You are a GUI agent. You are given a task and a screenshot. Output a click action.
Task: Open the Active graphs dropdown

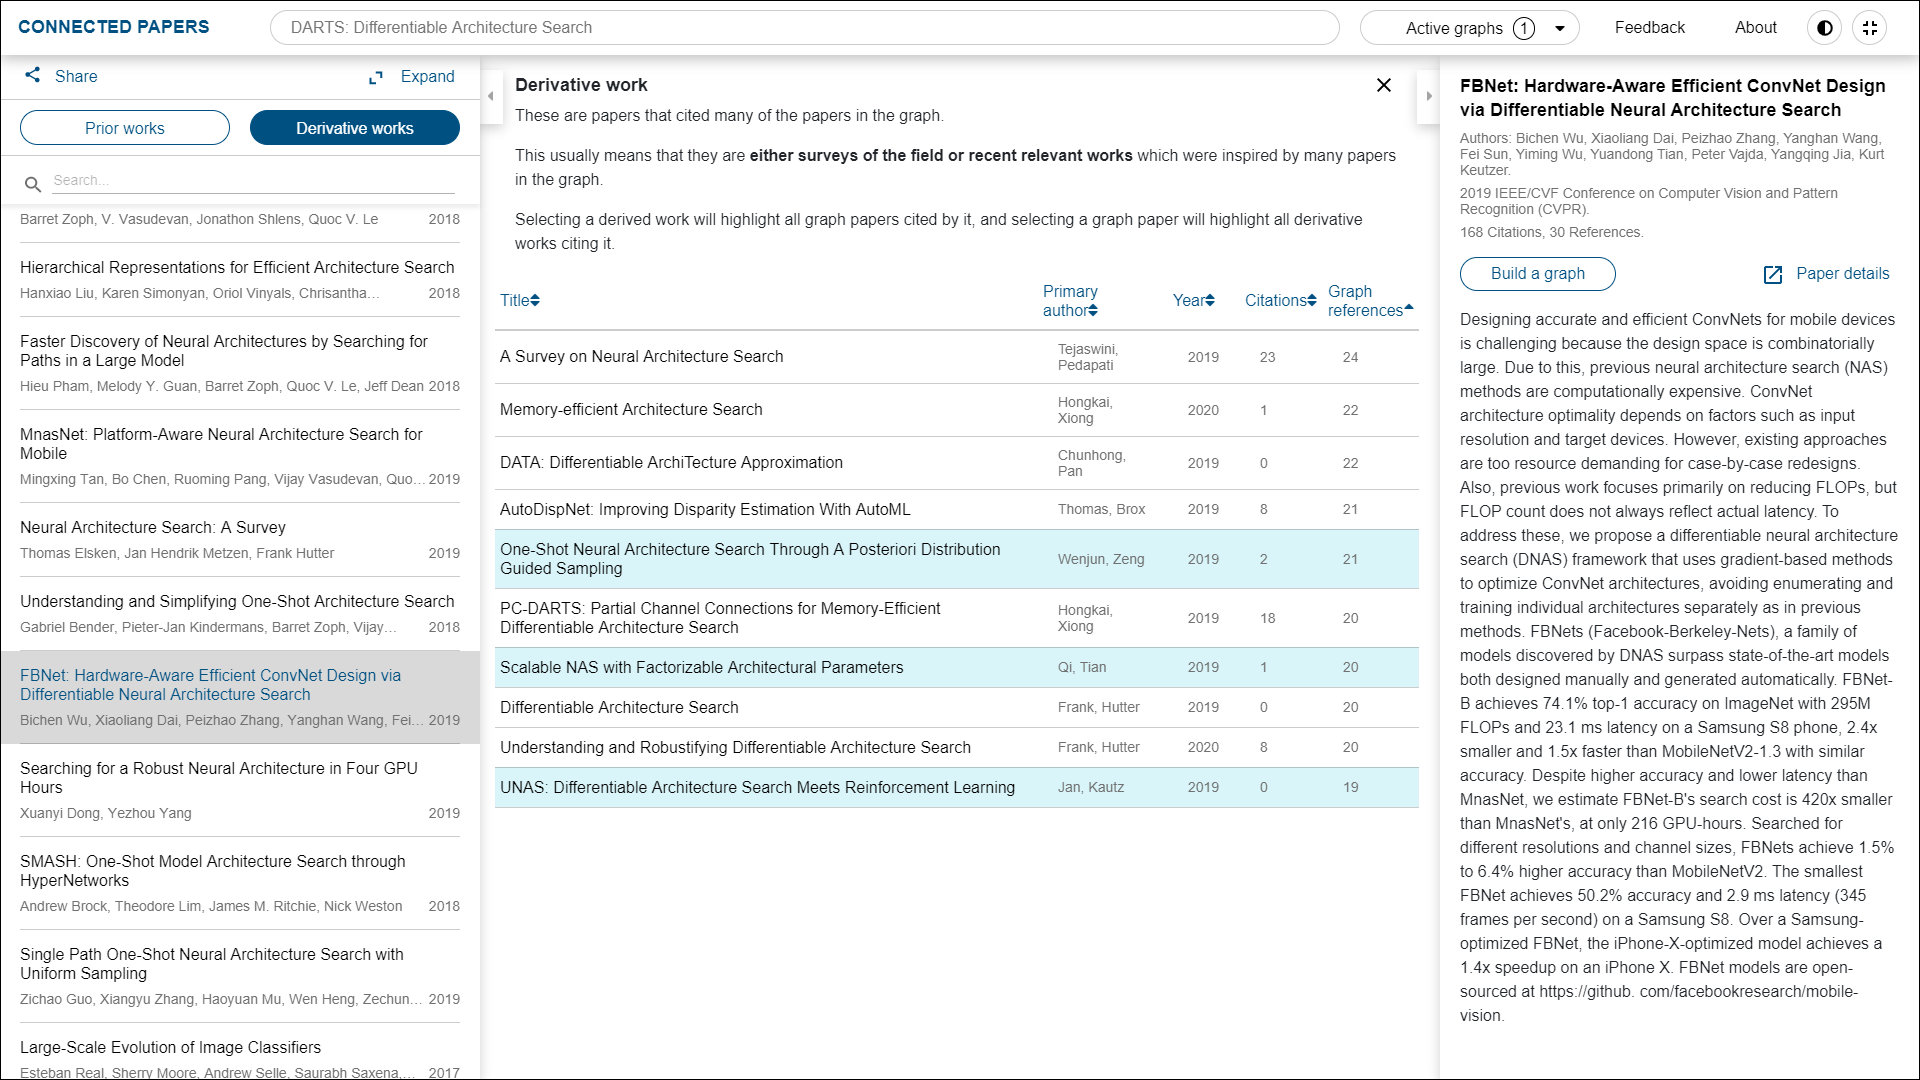1559,28
